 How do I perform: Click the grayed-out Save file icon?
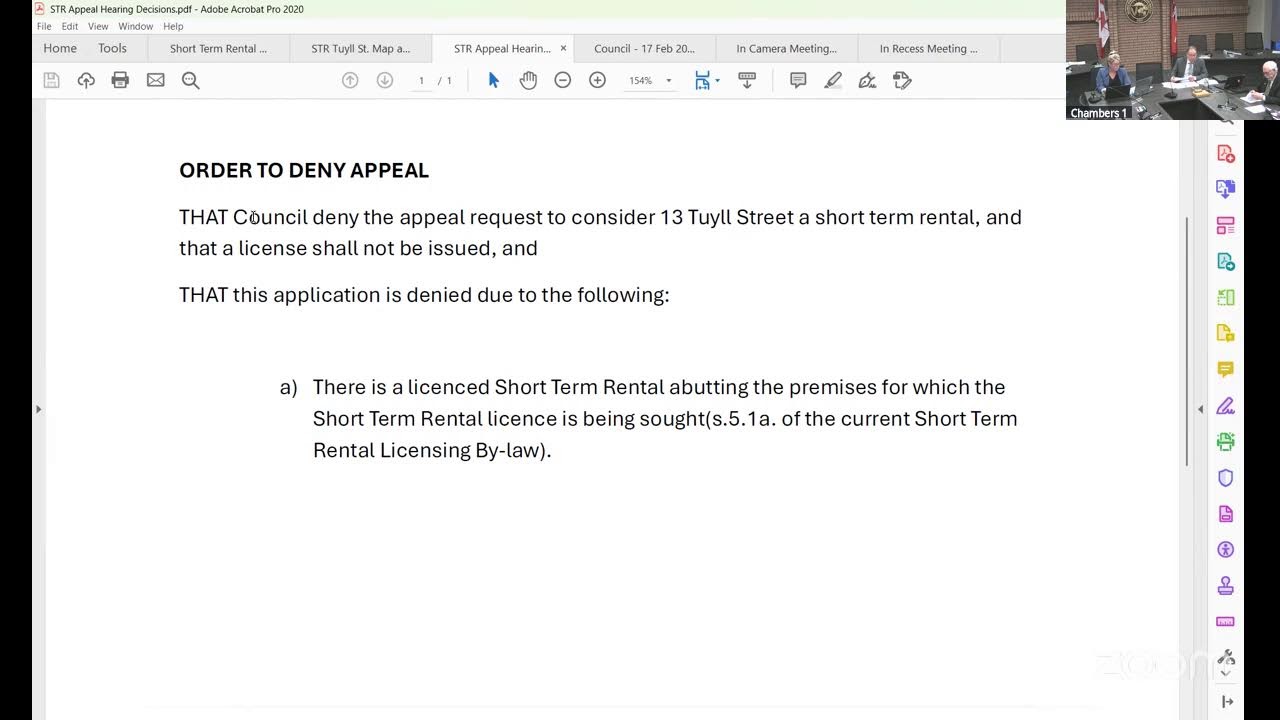pos(51,80)
